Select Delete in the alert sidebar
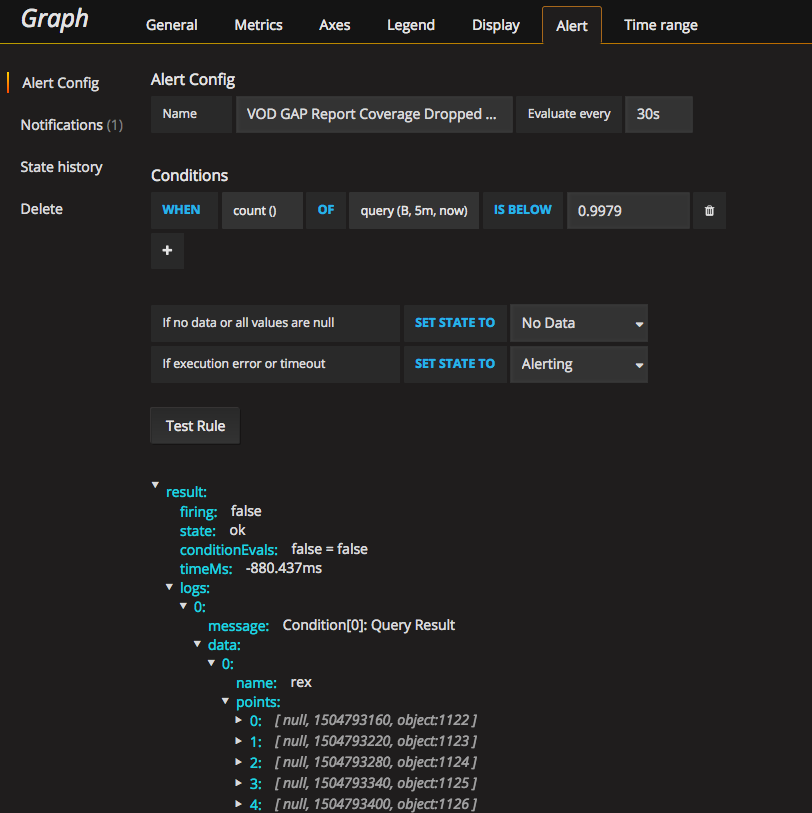 [x=41, y=209]
